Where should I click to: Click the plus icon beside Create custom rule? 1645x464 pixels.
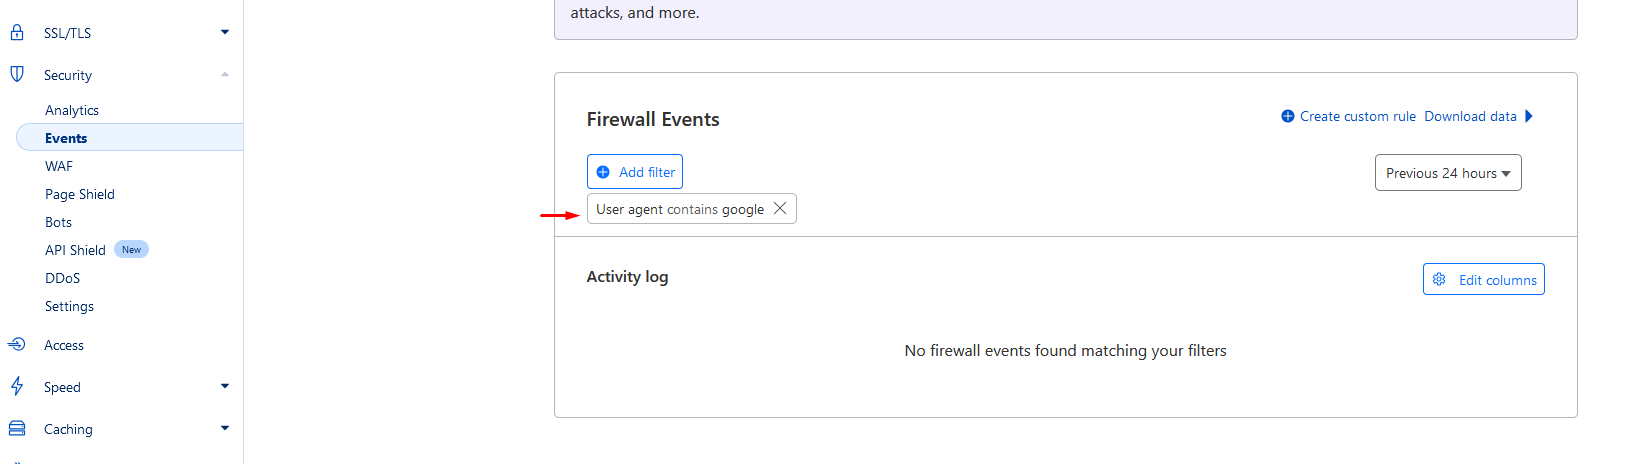point(1288,116)
